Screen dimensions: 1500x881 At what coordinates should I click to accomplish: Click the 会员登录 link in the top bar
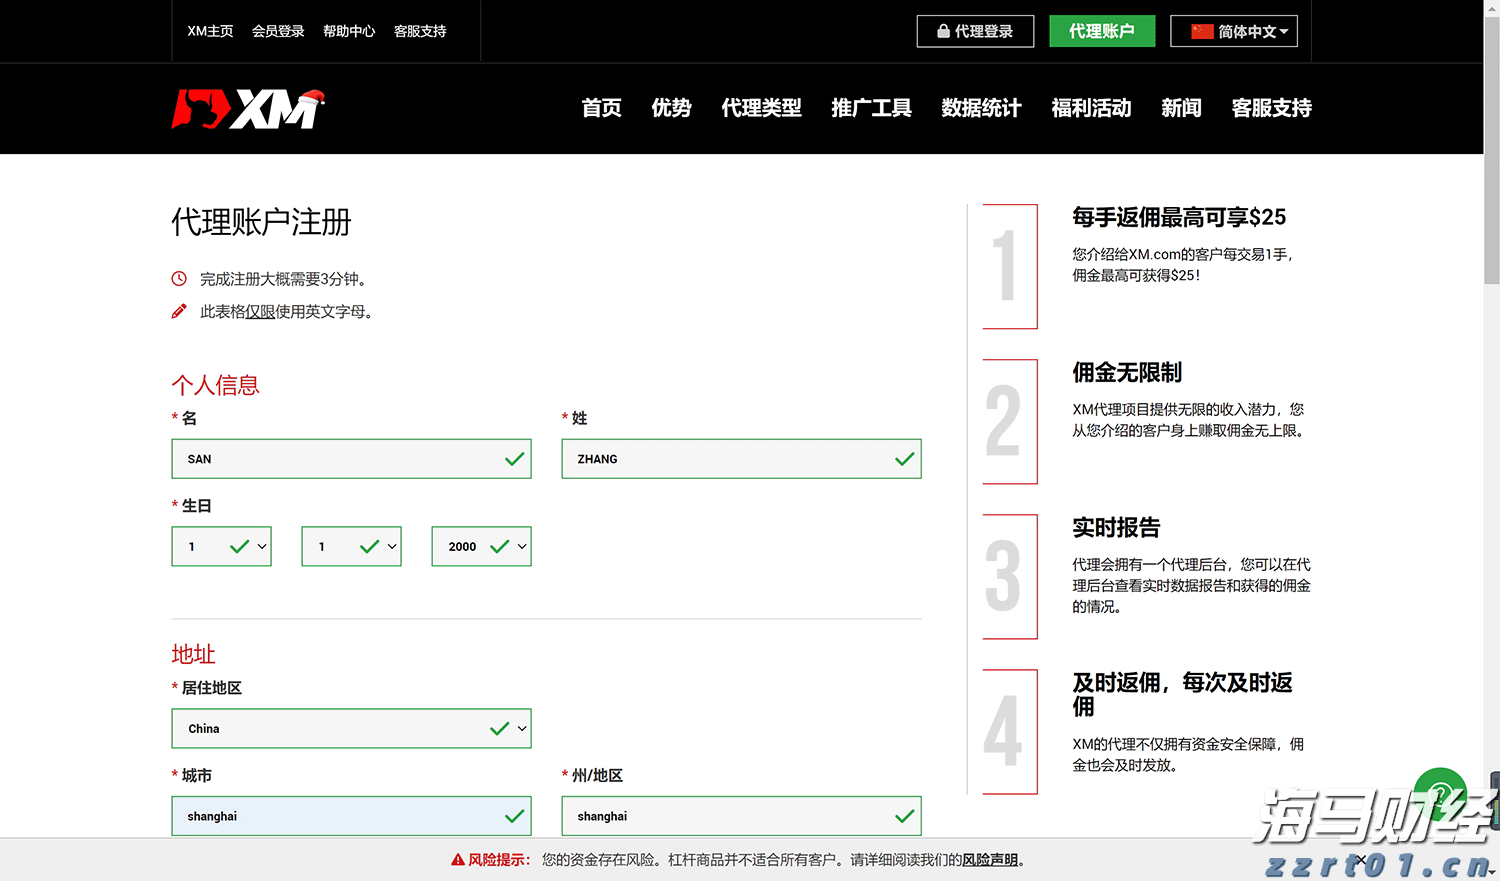click(x=278, y=31)
